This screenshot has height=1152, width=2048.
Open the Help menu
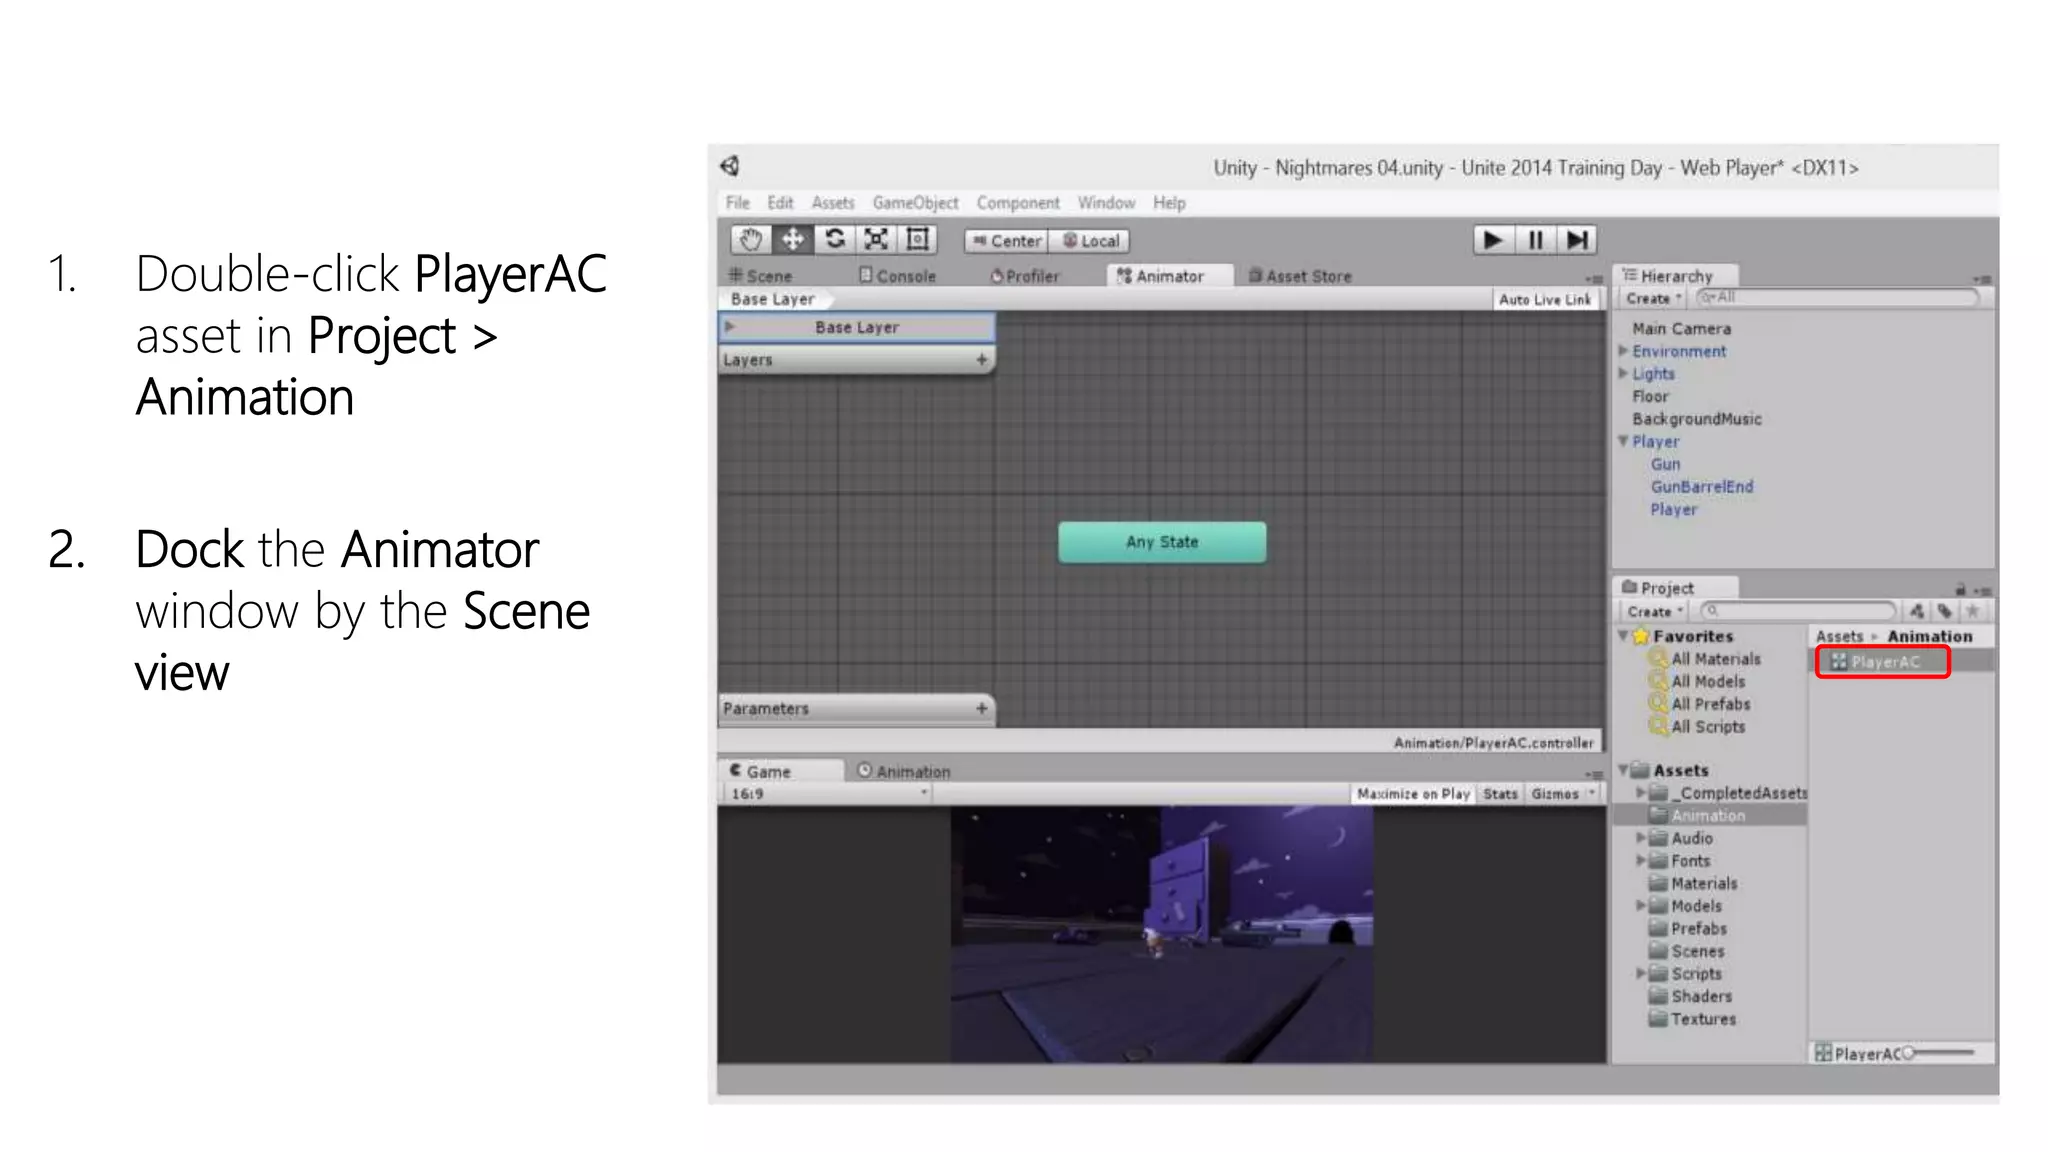point(1169,203)
